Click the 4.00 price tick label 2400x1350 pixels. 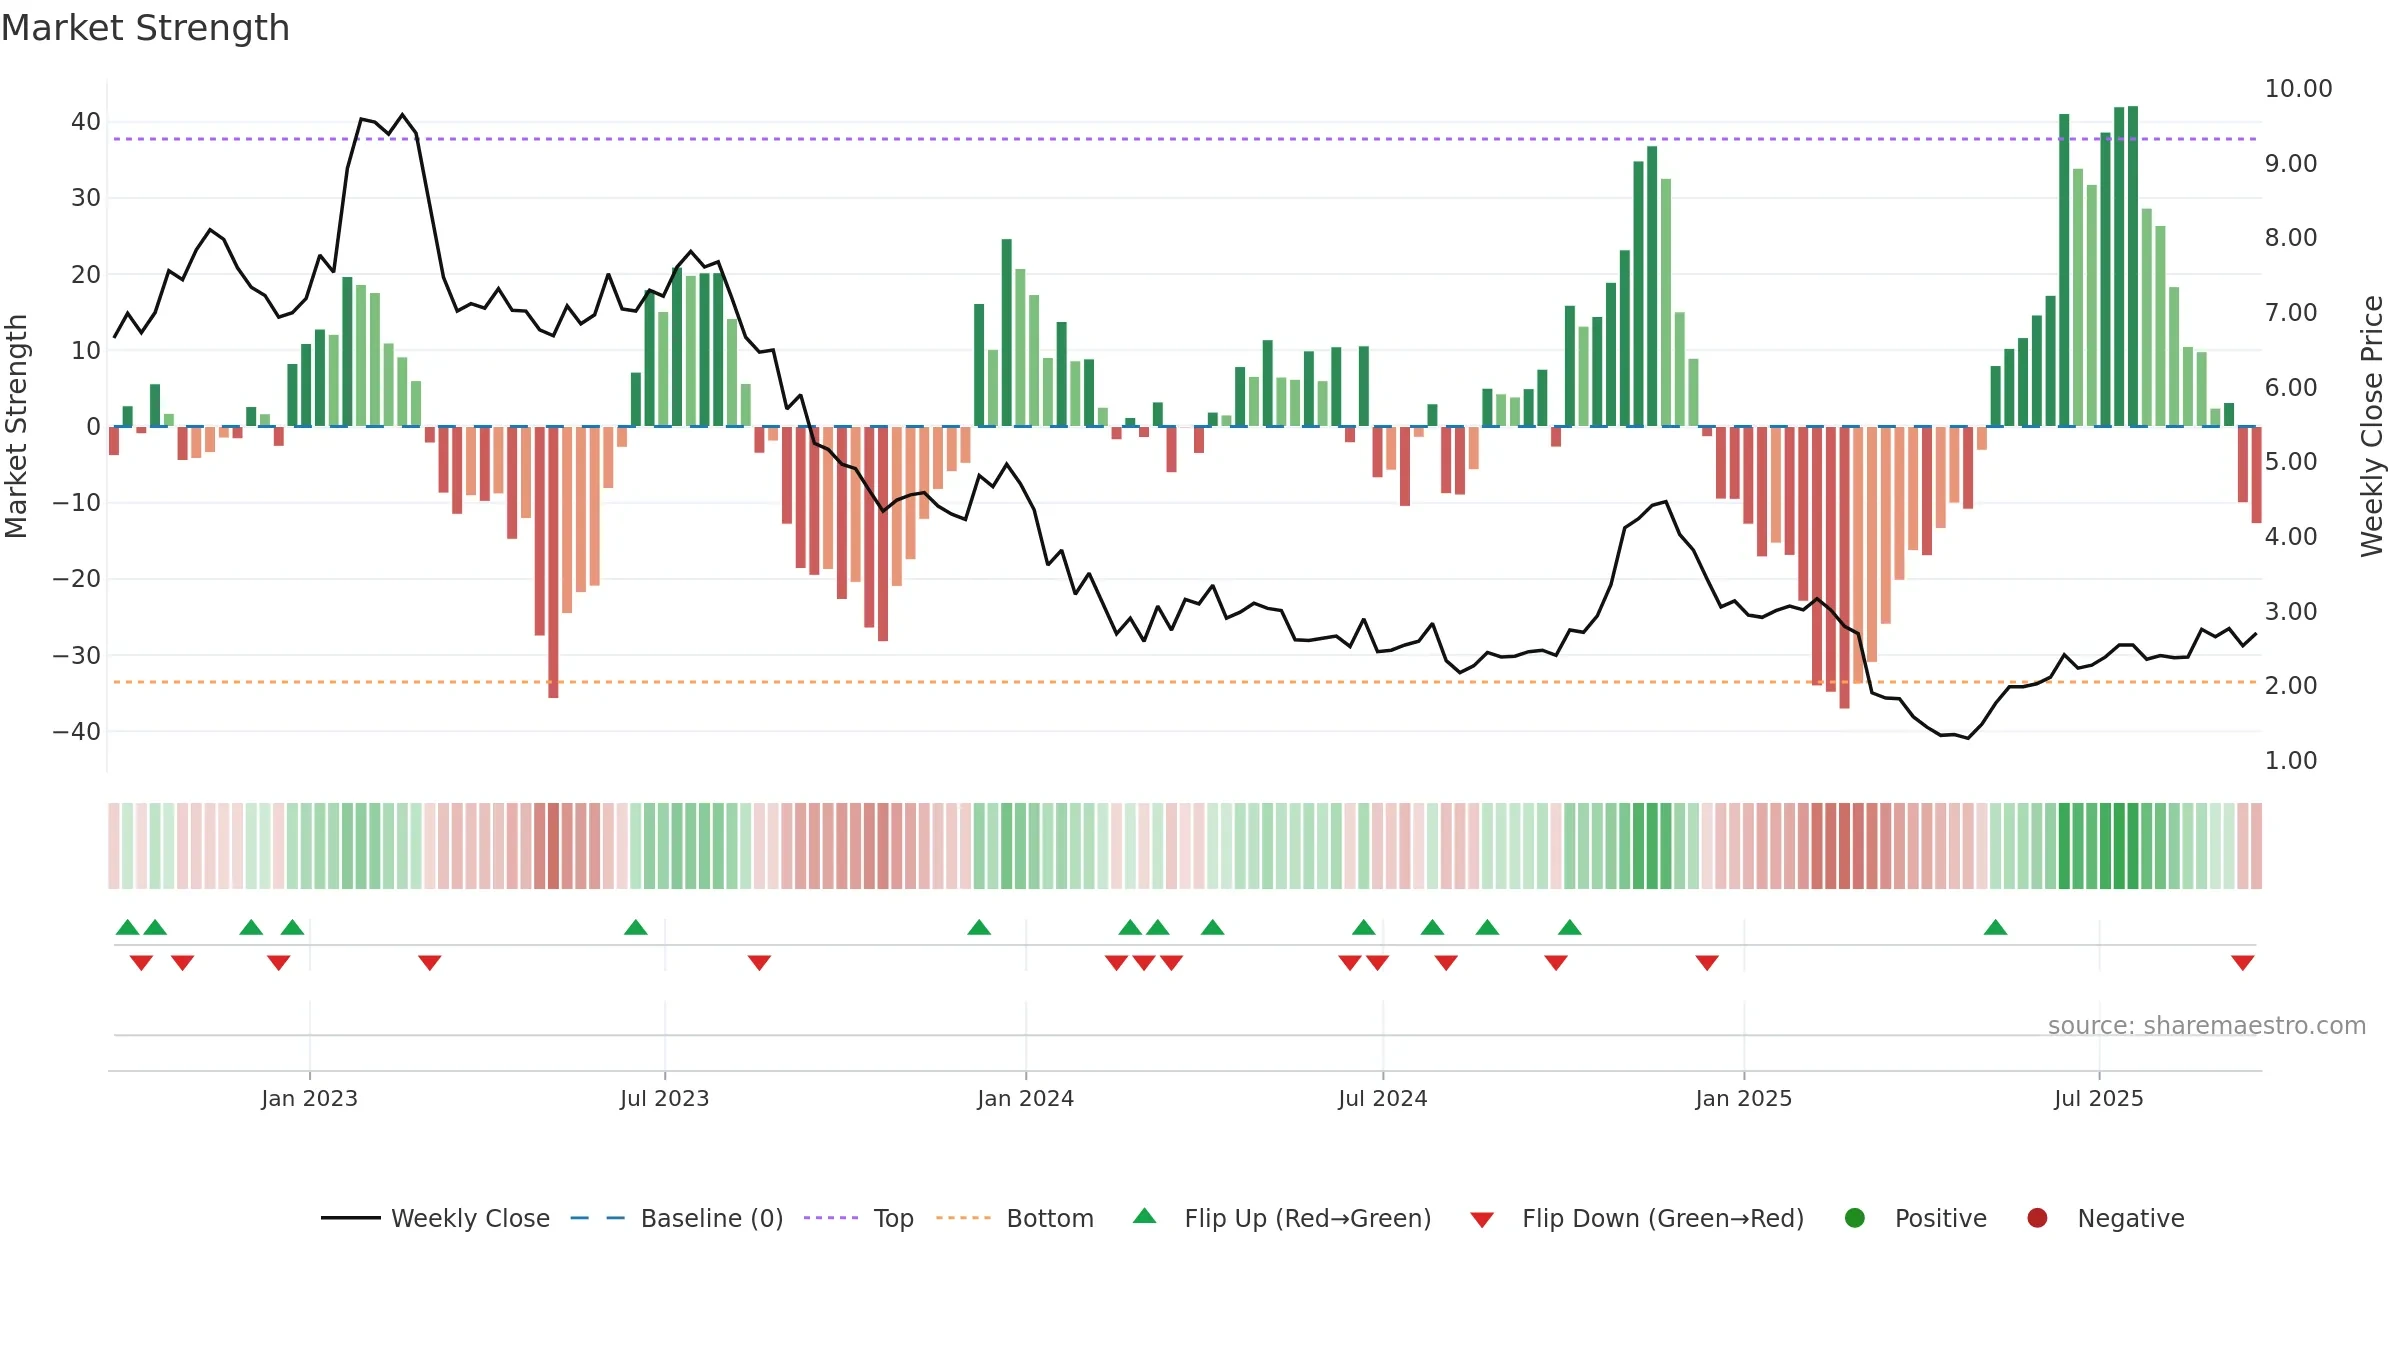click(2290, 537)
